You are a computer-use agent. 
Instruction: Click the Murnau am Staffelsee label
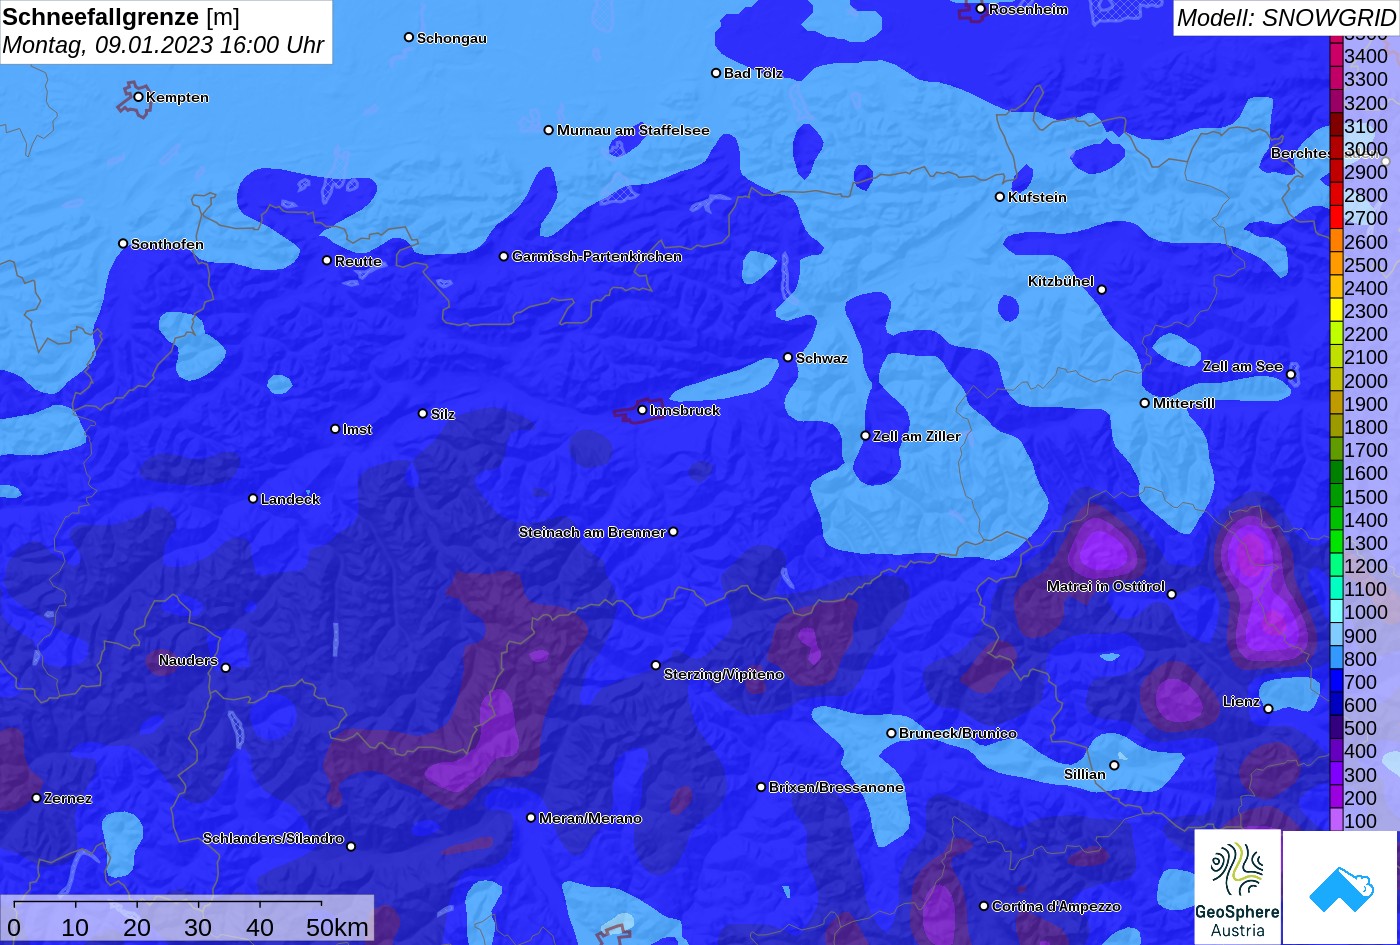point(633,130)
